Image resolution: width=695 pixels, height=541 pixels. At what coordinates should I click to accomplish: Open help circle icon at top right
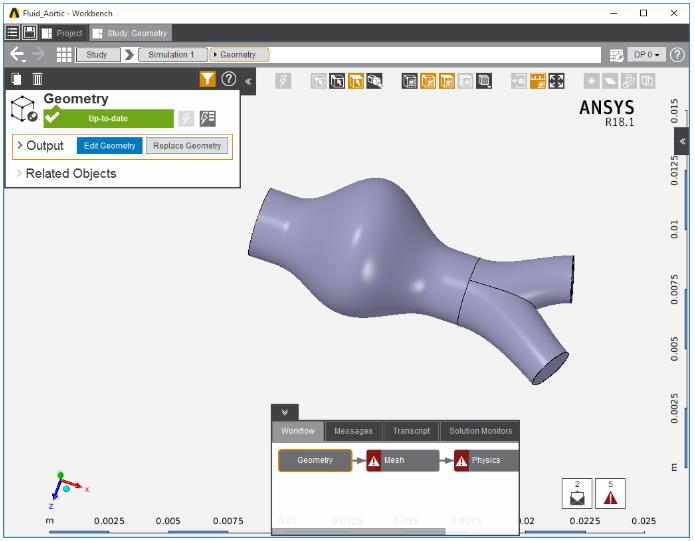point(677,54)
